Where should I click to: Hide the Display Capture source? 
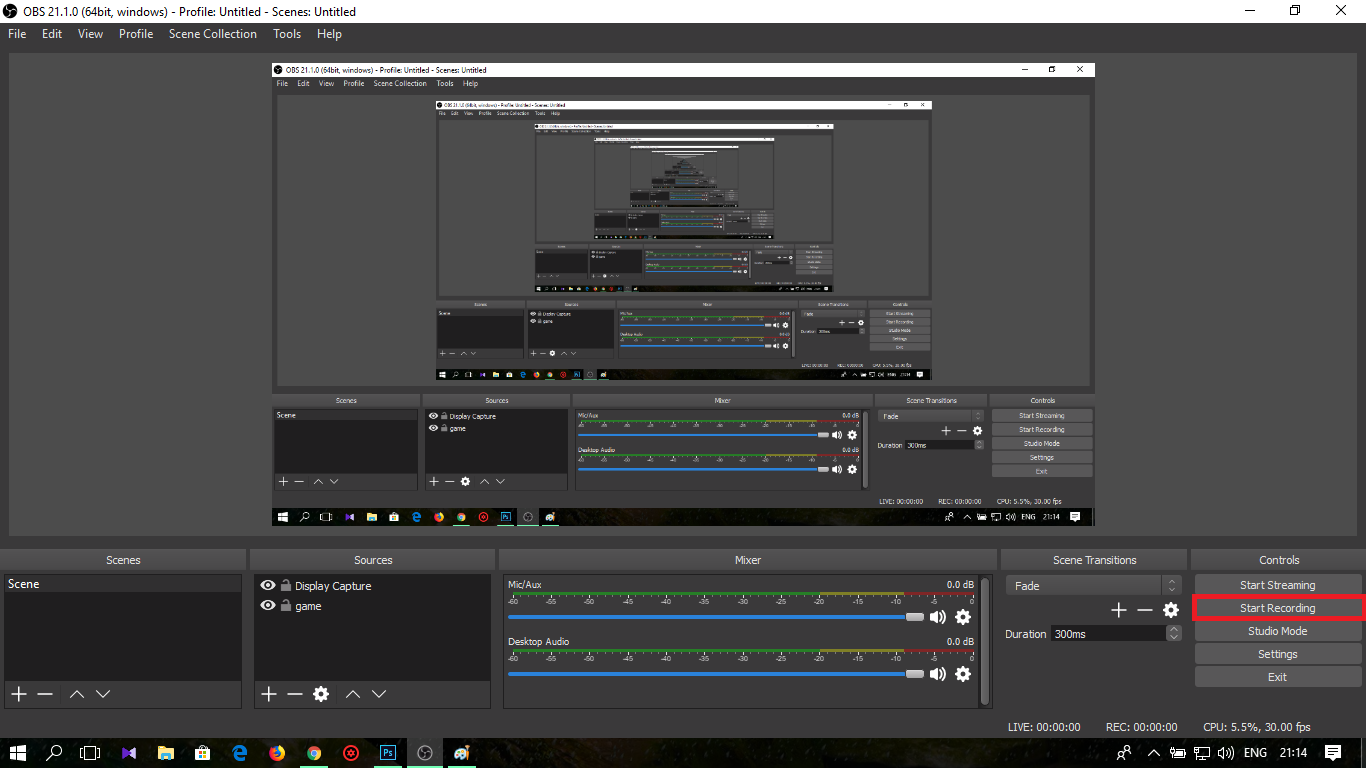(268, 586)
